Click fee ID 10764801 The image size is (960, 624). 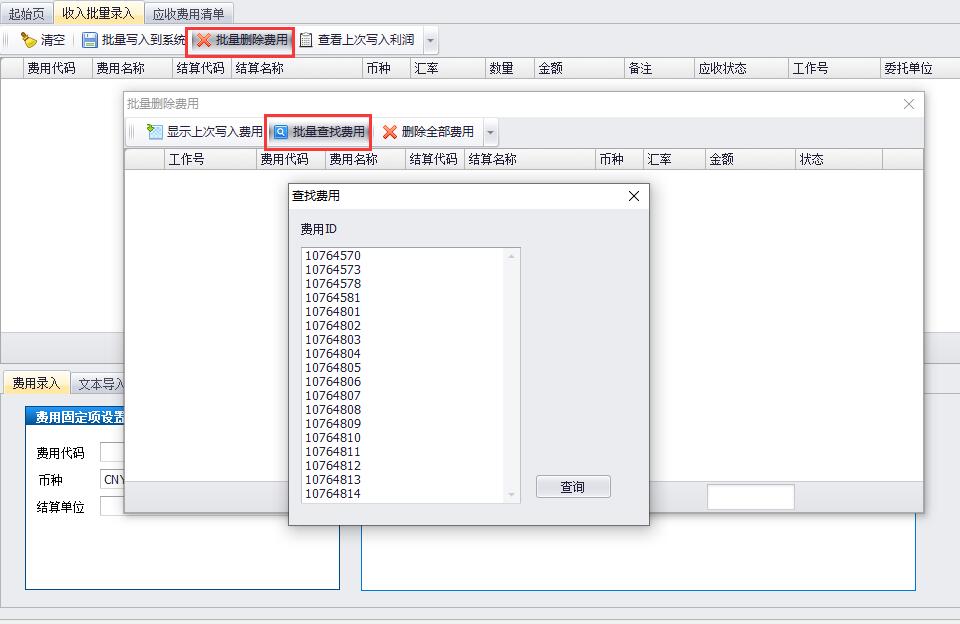[x=333, y=312]
